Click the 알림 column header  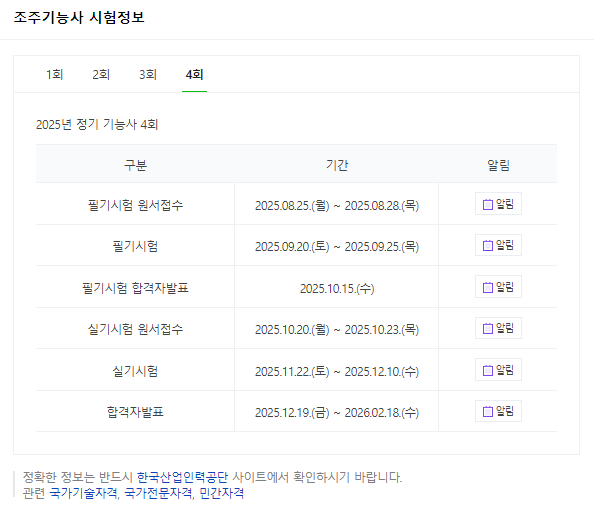click(x=498, y=165)
